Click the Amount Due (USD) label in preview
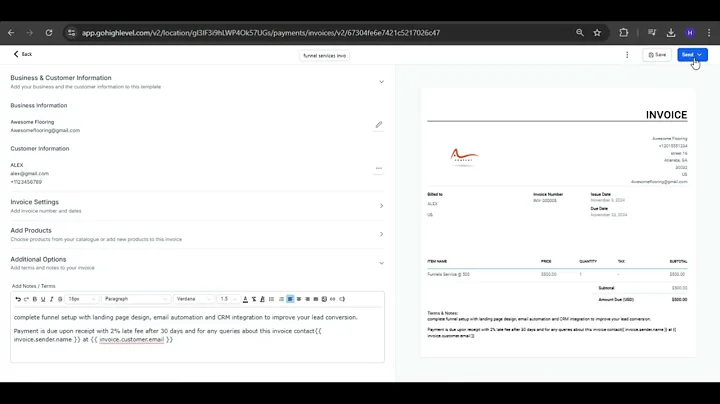720x404 pixels. click(616, 300)
